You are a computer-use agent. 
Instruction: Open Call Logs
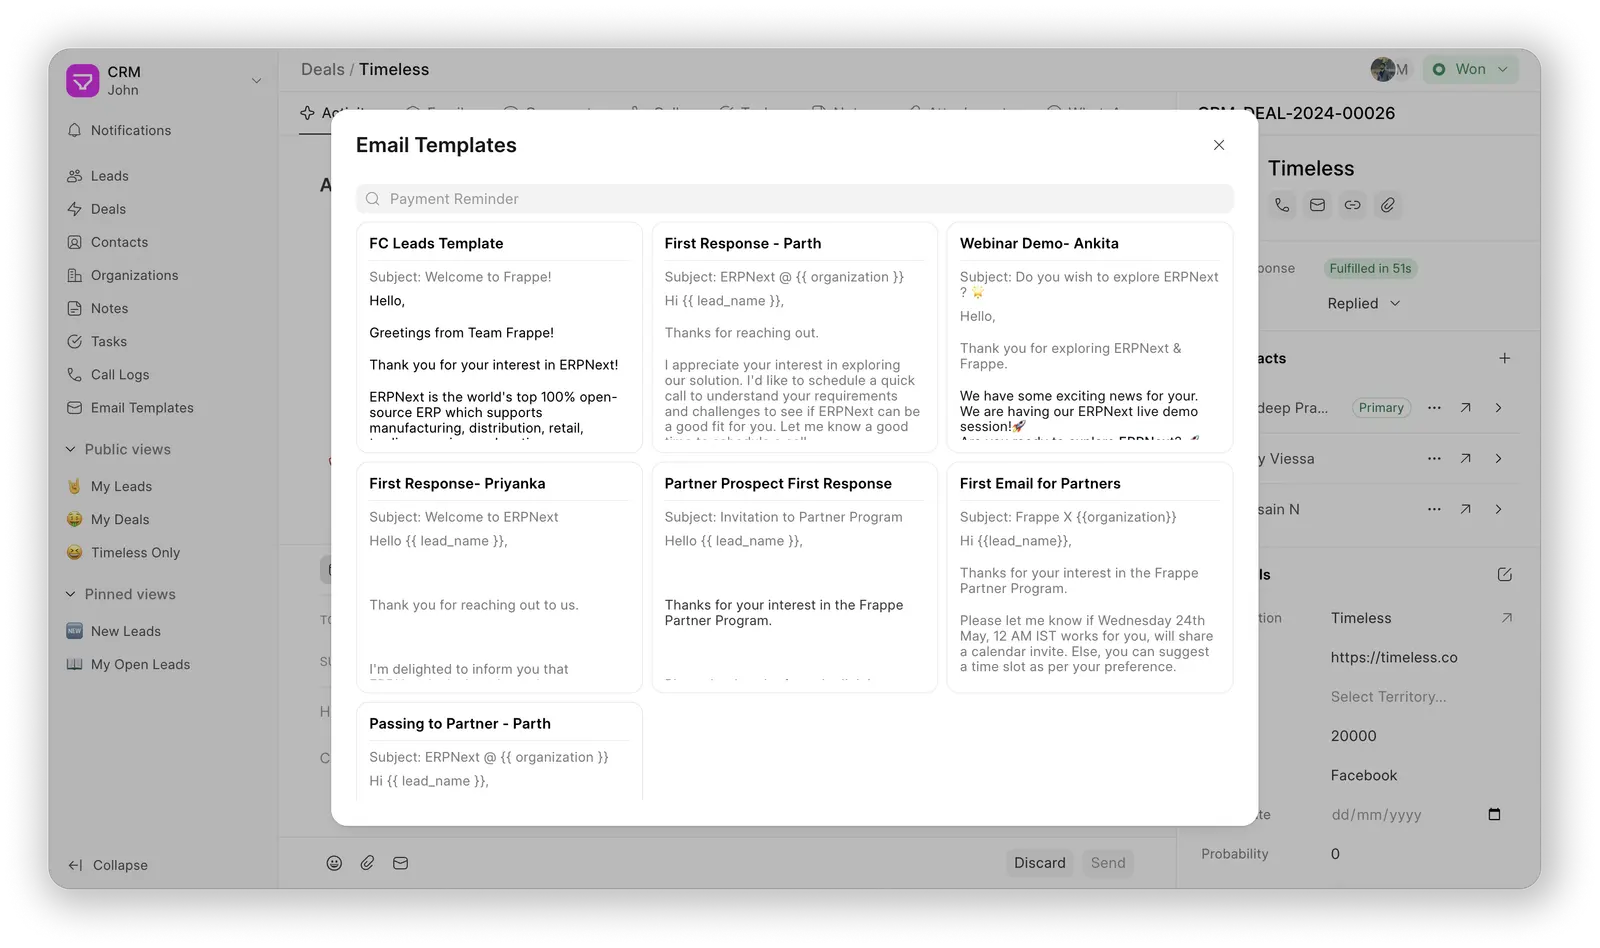[164, 374]
